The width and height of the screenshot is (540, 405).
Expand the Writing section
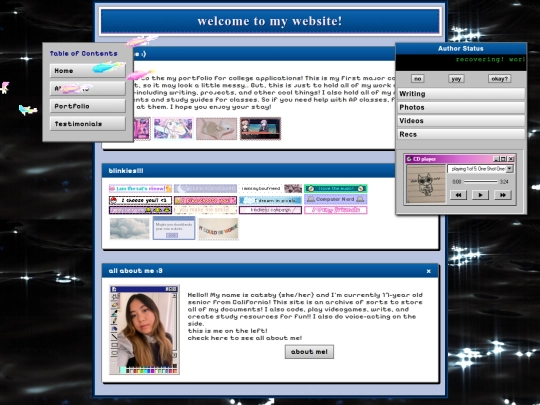pyautogui.click(x=461, y=94)
